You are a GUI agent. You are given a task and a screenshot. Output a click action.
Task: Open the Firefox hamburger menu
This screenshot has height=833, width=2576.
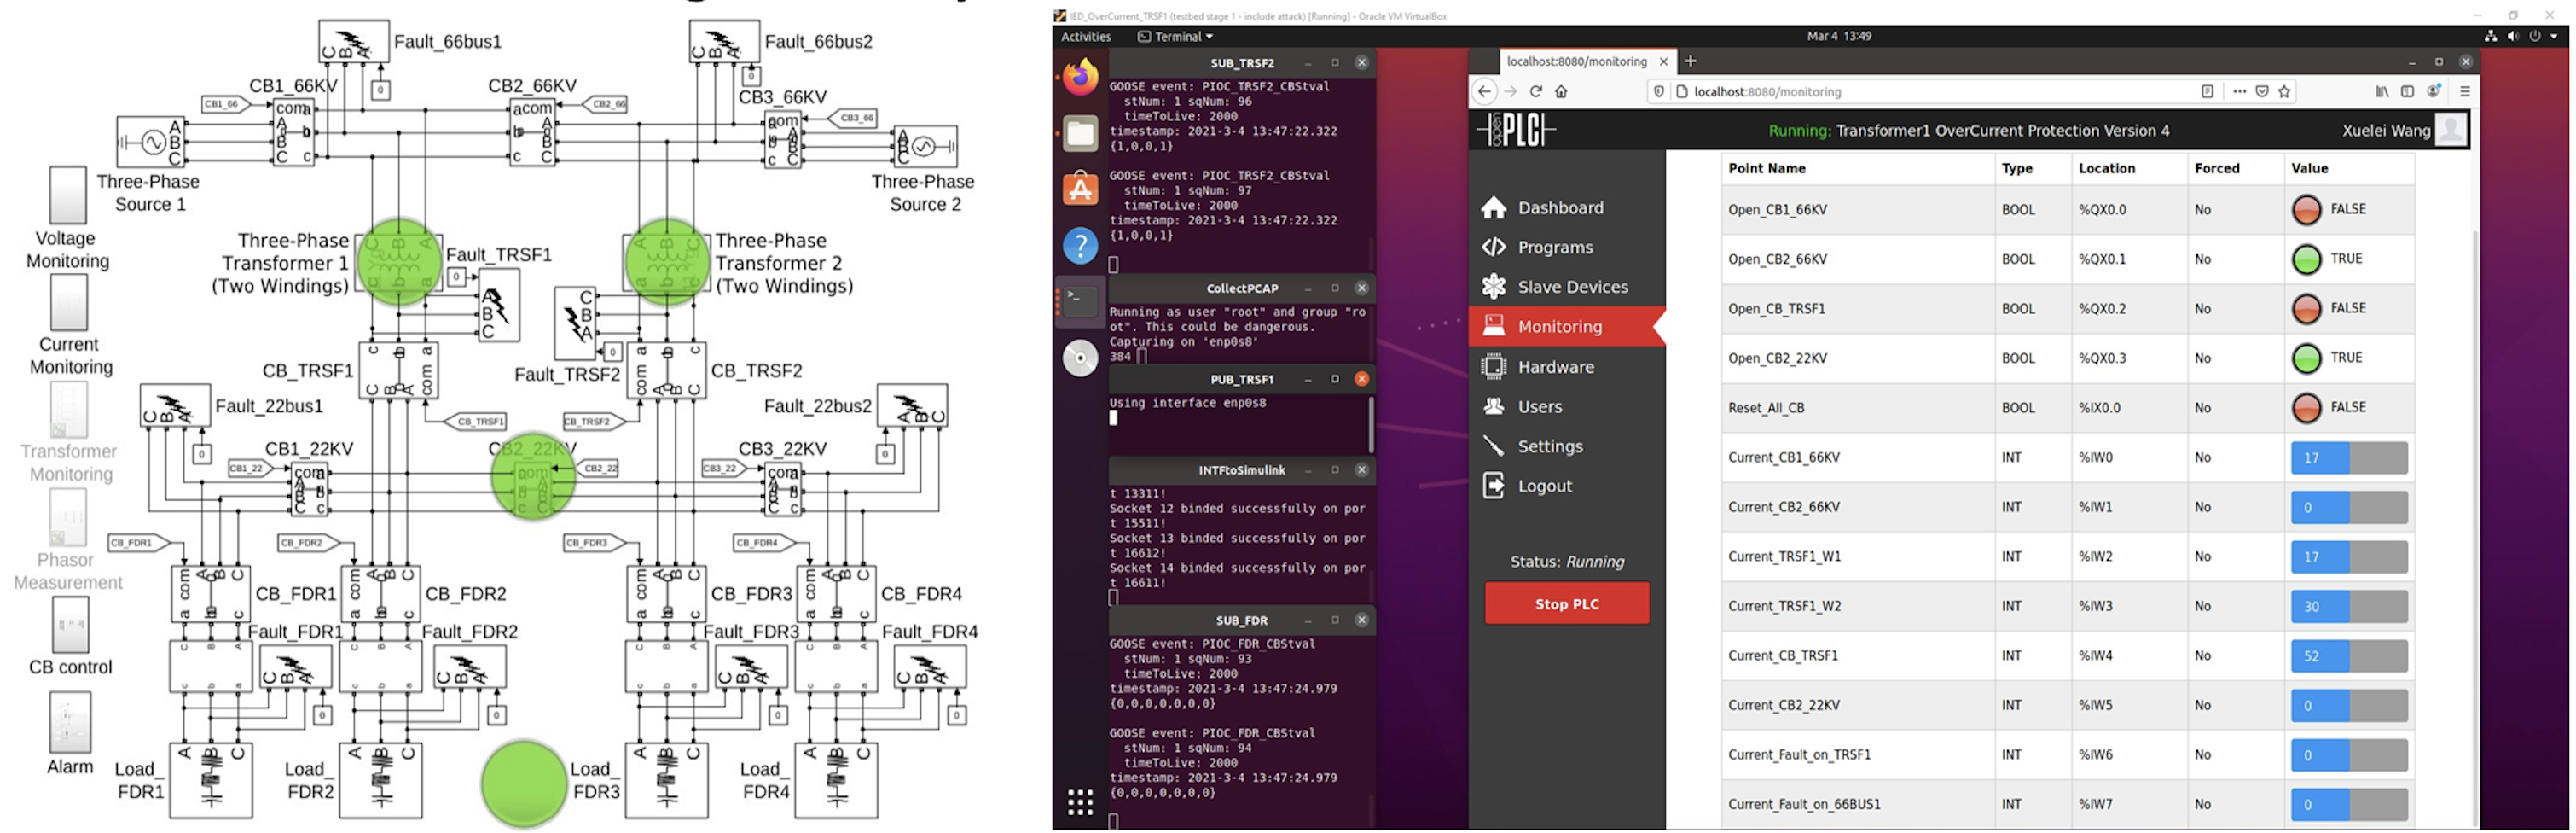click(2464, 91)
